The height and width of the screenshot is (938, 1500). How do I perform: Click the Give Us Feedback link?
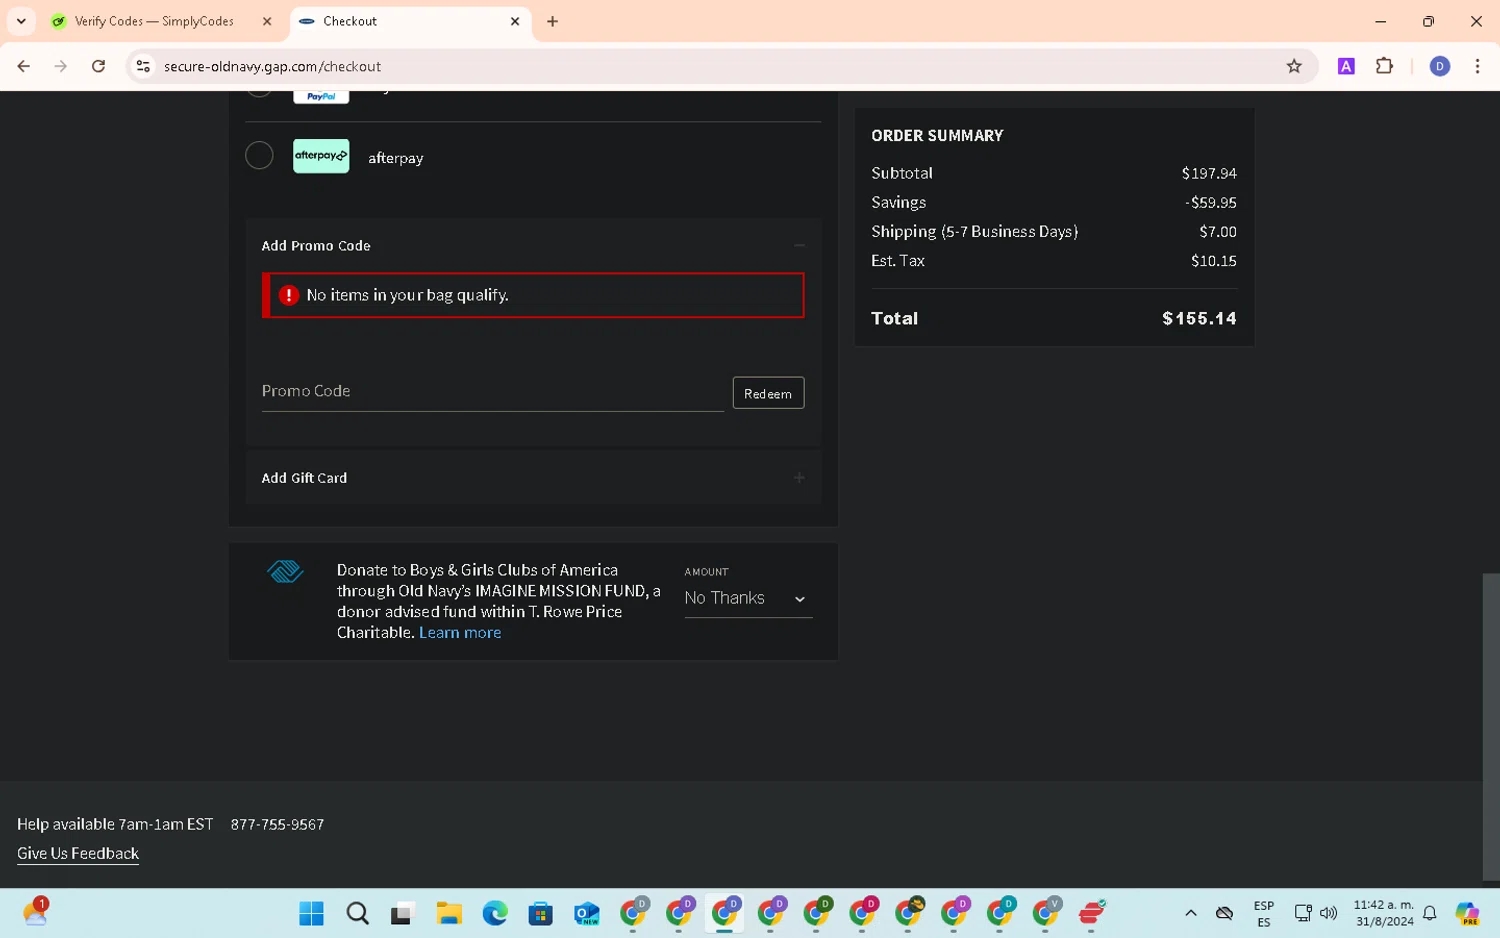(78, 853)
